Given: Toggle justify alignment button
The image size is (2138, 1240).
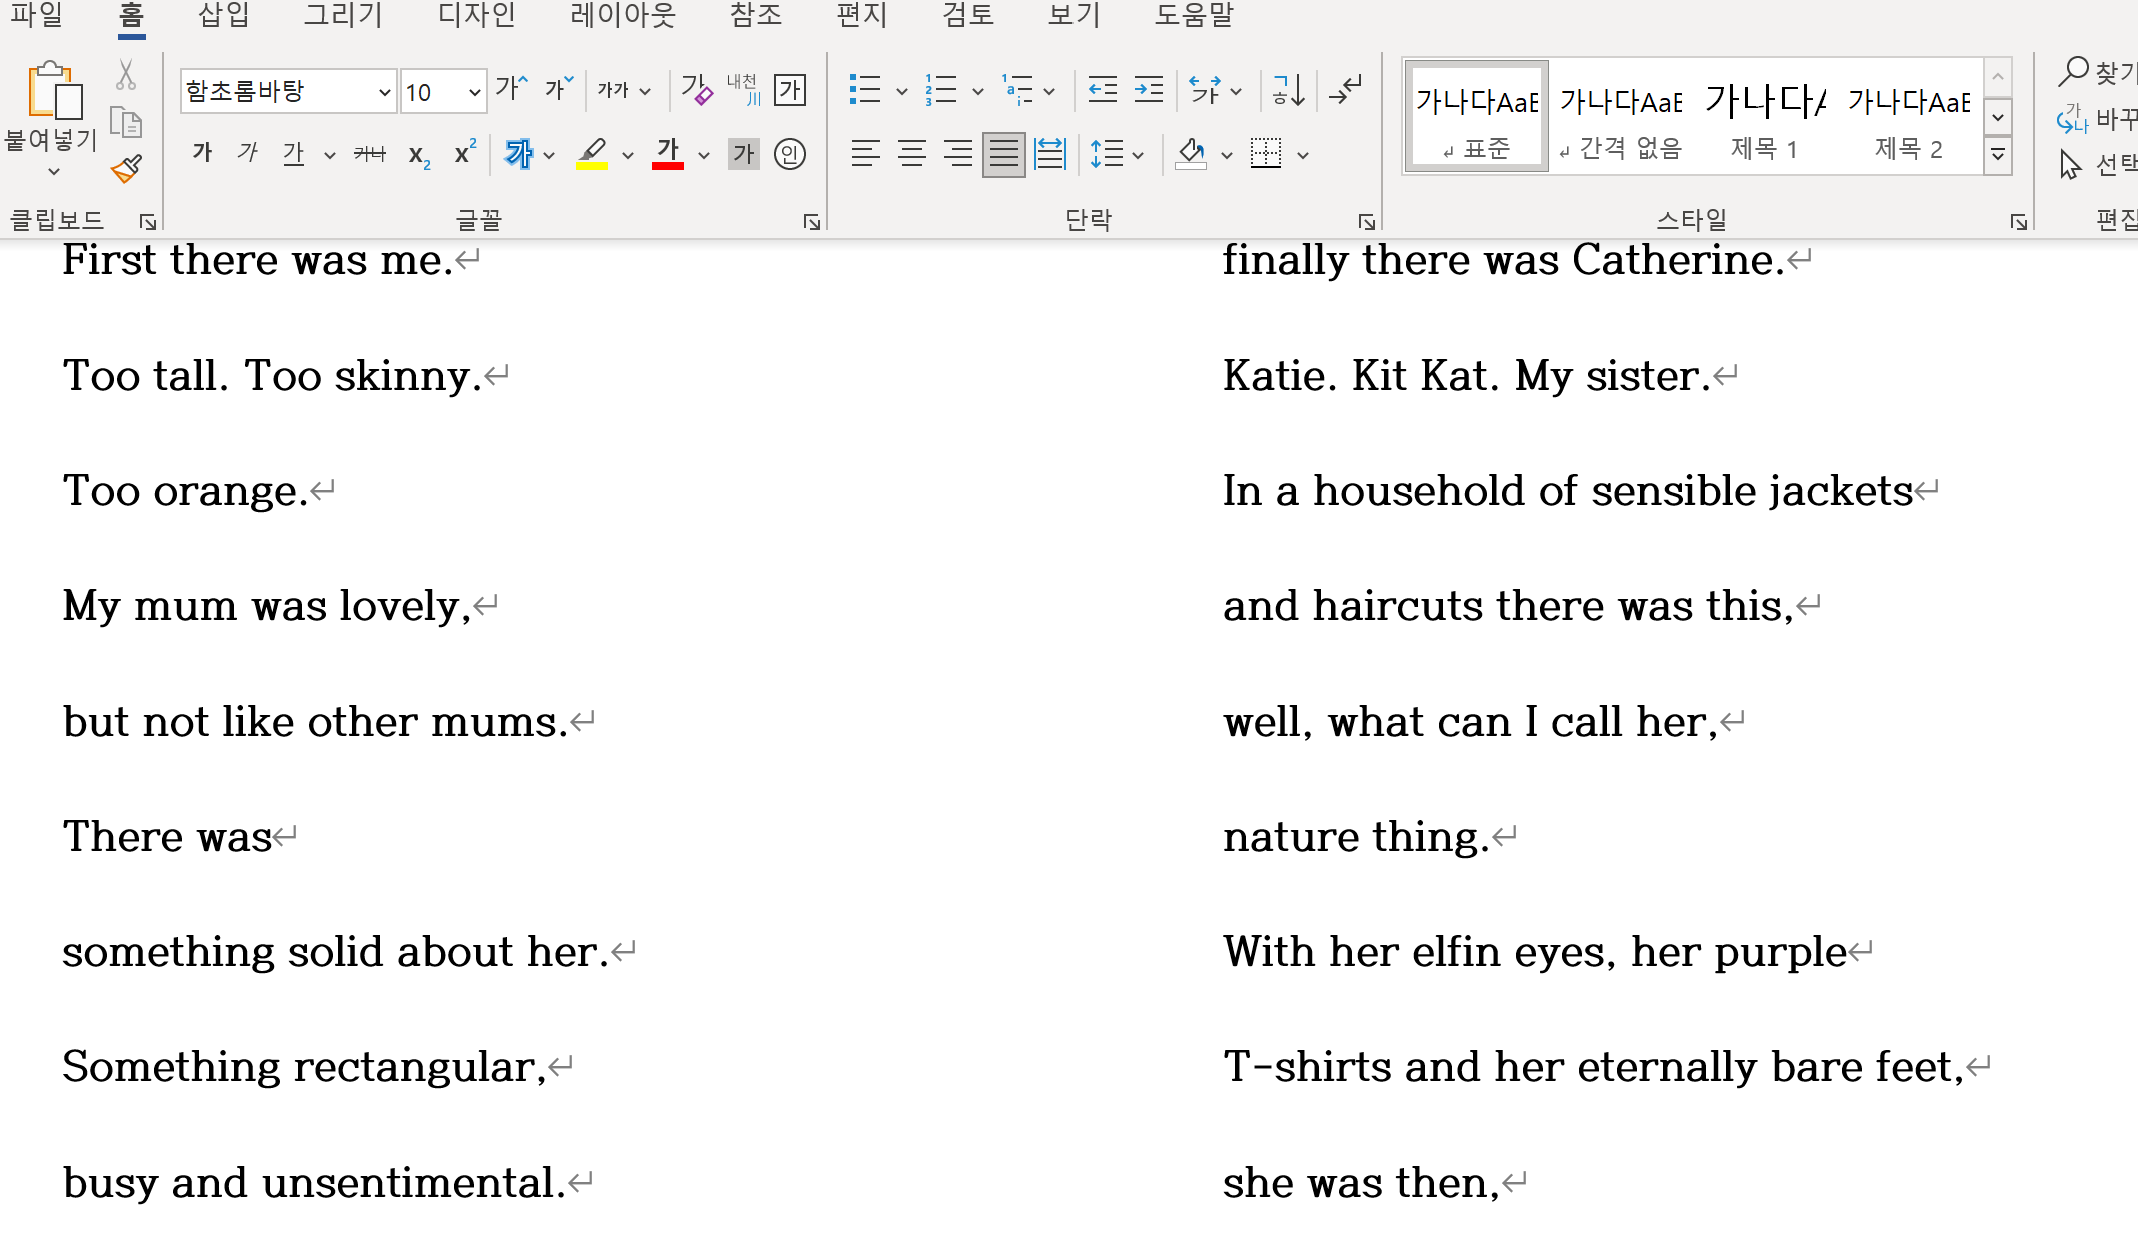Looking at the screenshot, I should [1003, 154].
